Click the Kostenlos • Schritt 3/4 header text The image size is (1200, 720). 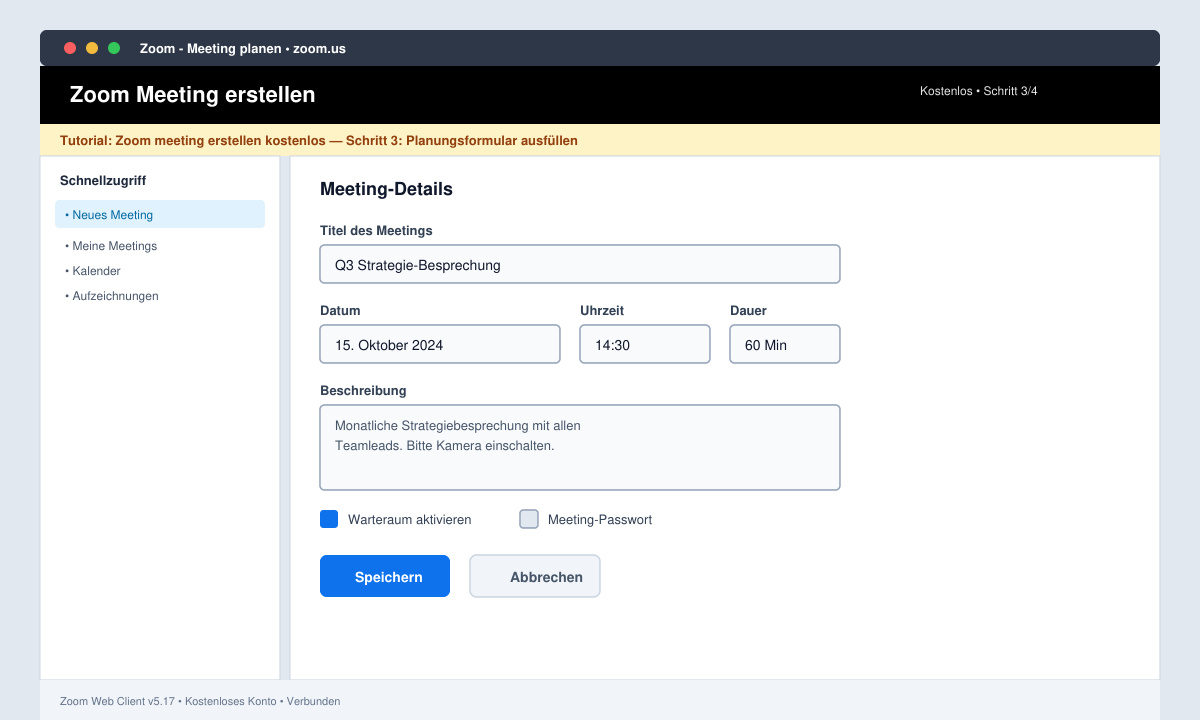979,91
